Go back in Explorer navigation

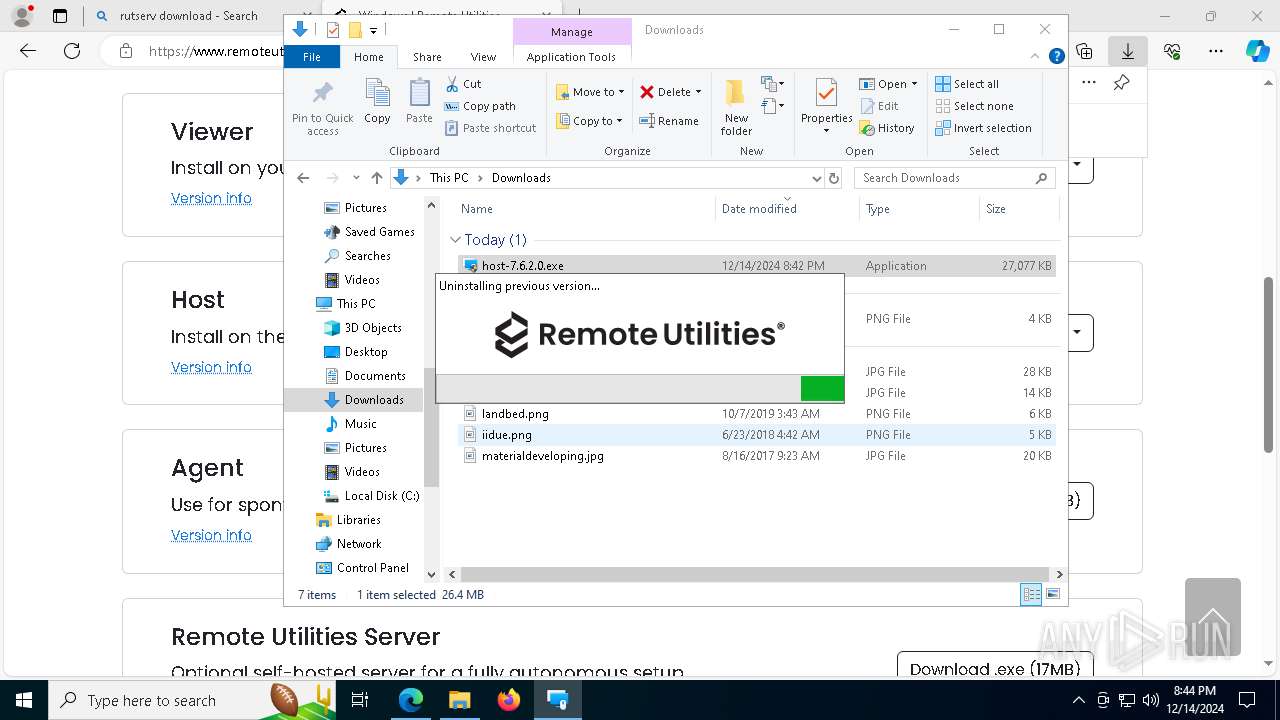click(x=303, y=178)
